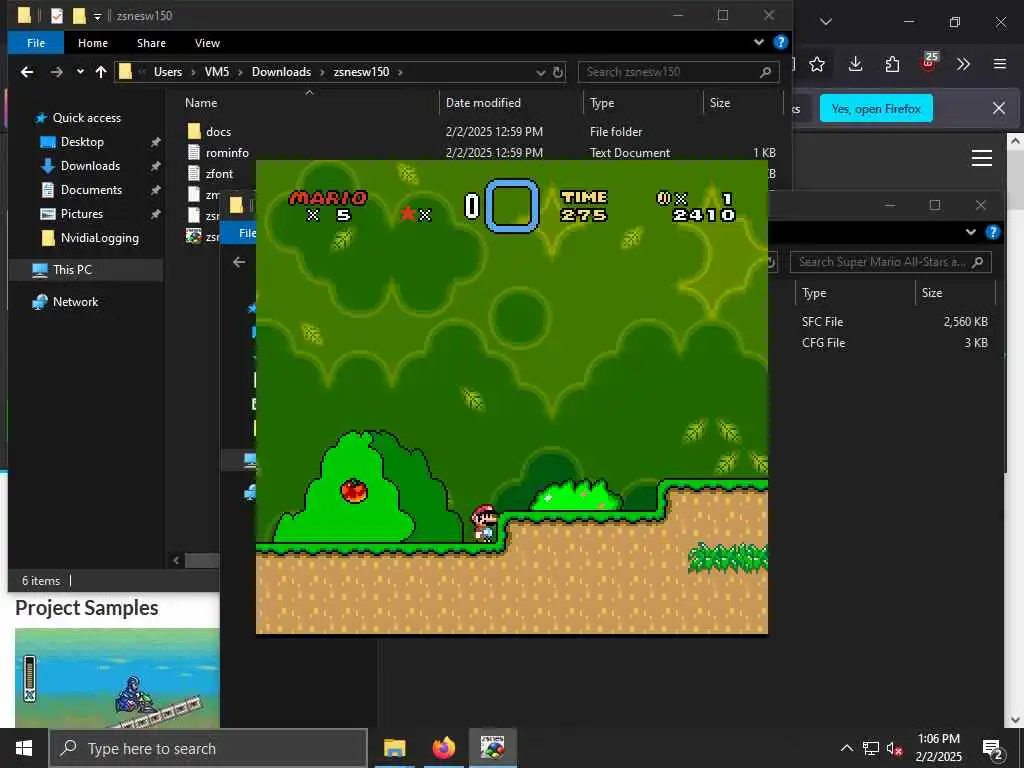Sort by the Size column header in zsnesw150
Viewport: 1024px width, 768px height.
[720, 103]
